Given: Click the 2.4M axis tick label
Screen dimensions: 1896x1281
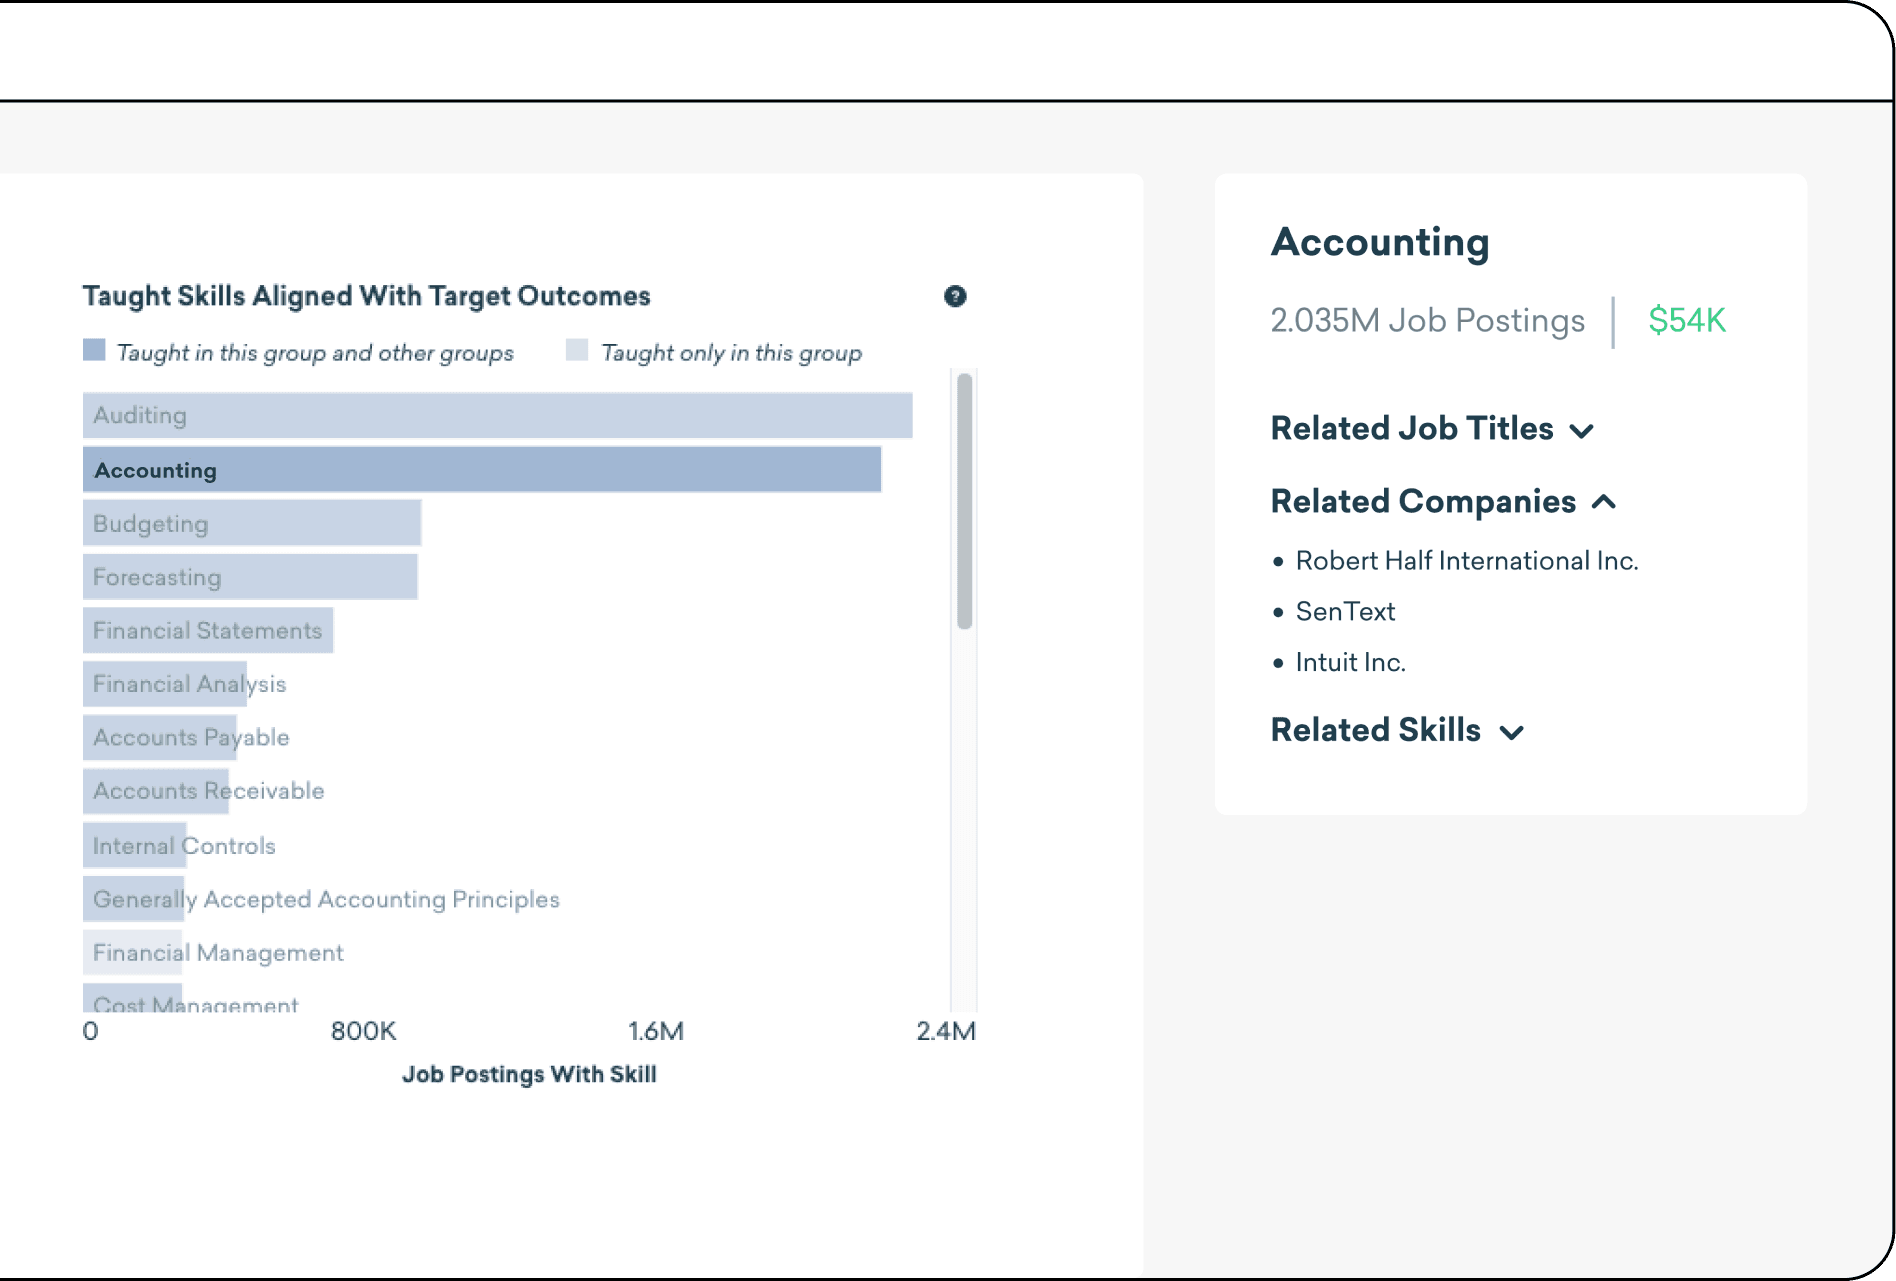Looking at the screenshot, I should (946, 1031).
